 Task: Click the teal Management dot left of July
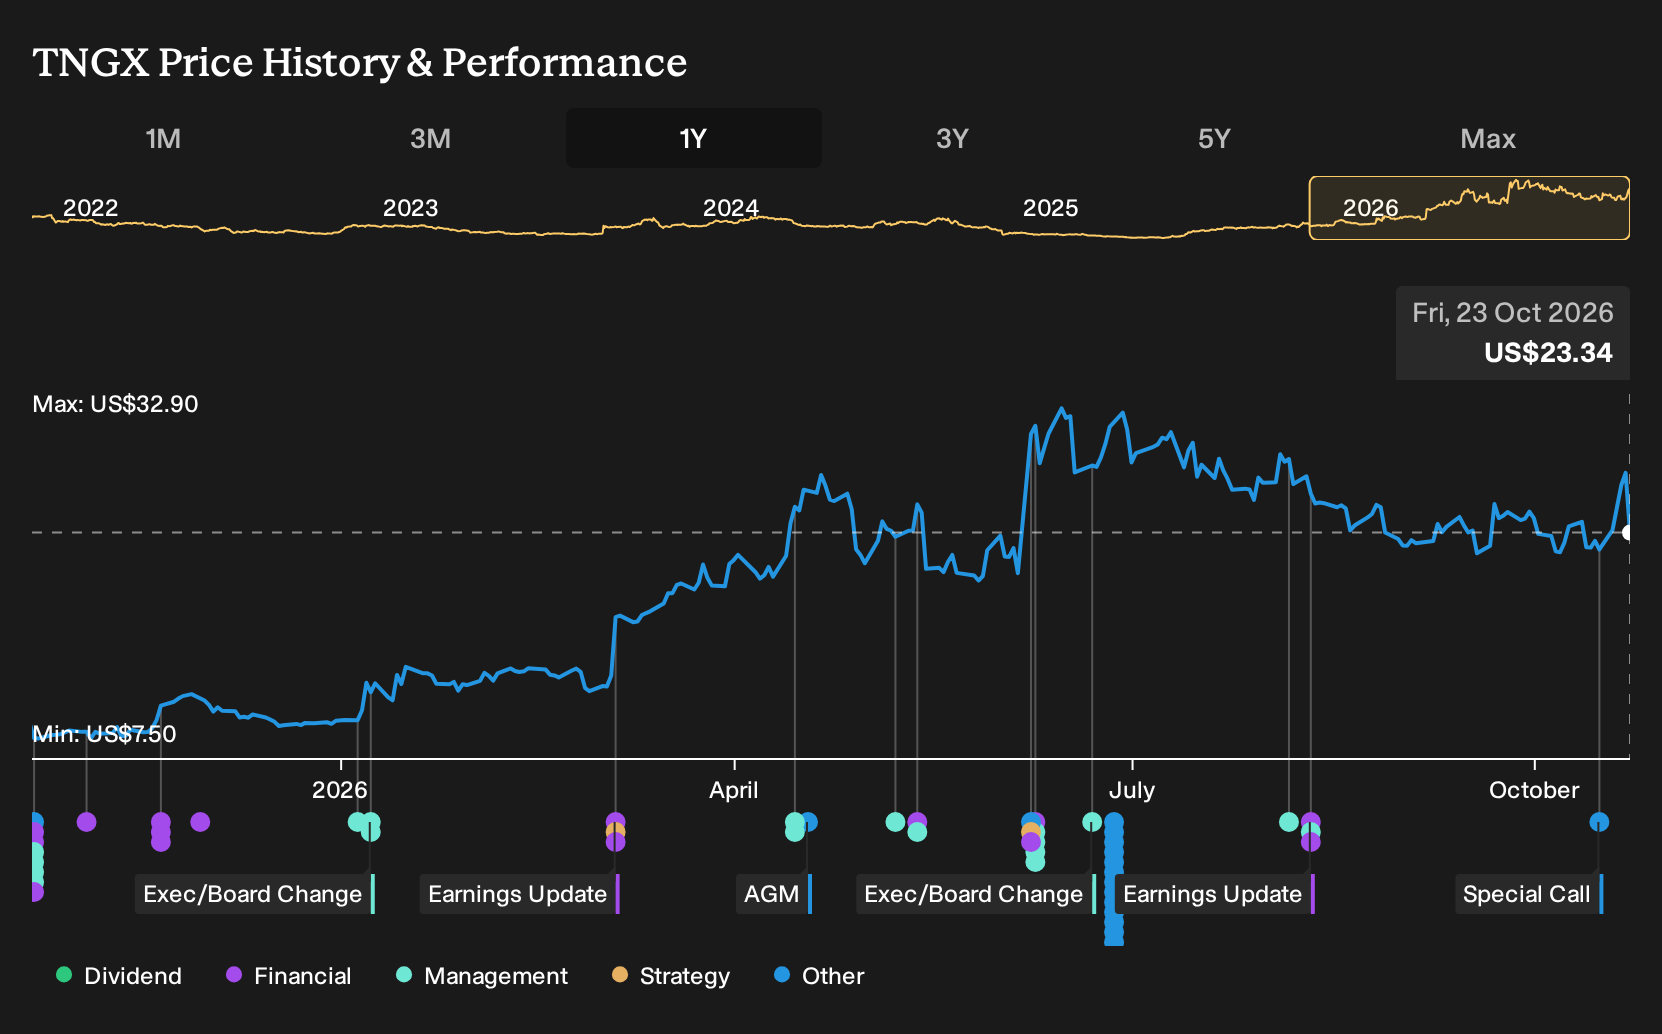click(1092, 822)
